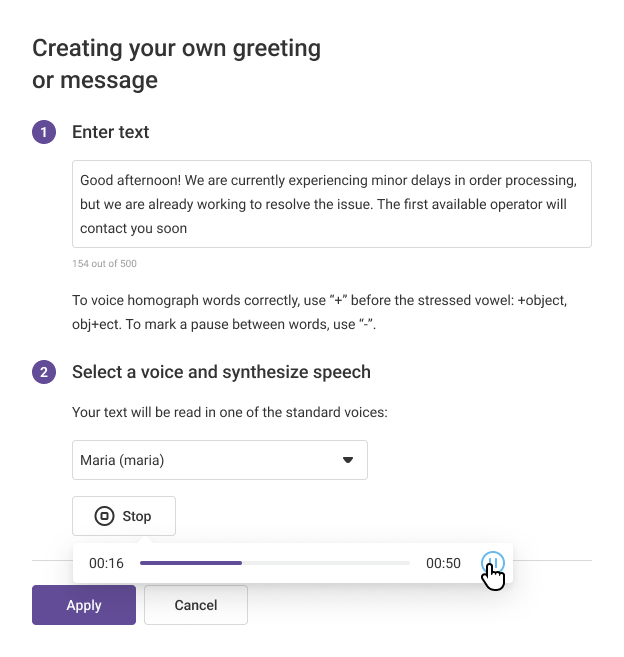Click the Stop button label
Viewport: 624px width, 657px height.
[x=137, y=516]
